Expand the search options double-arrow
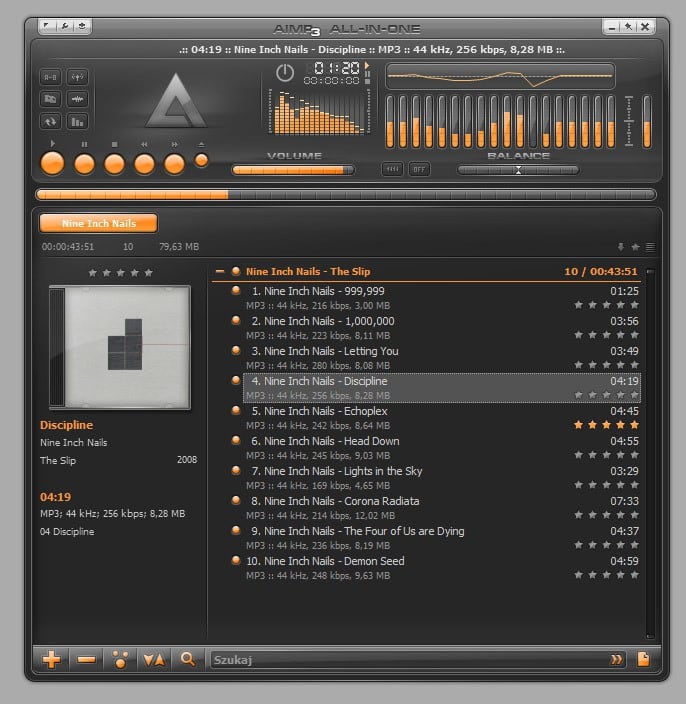 [617, 659]
